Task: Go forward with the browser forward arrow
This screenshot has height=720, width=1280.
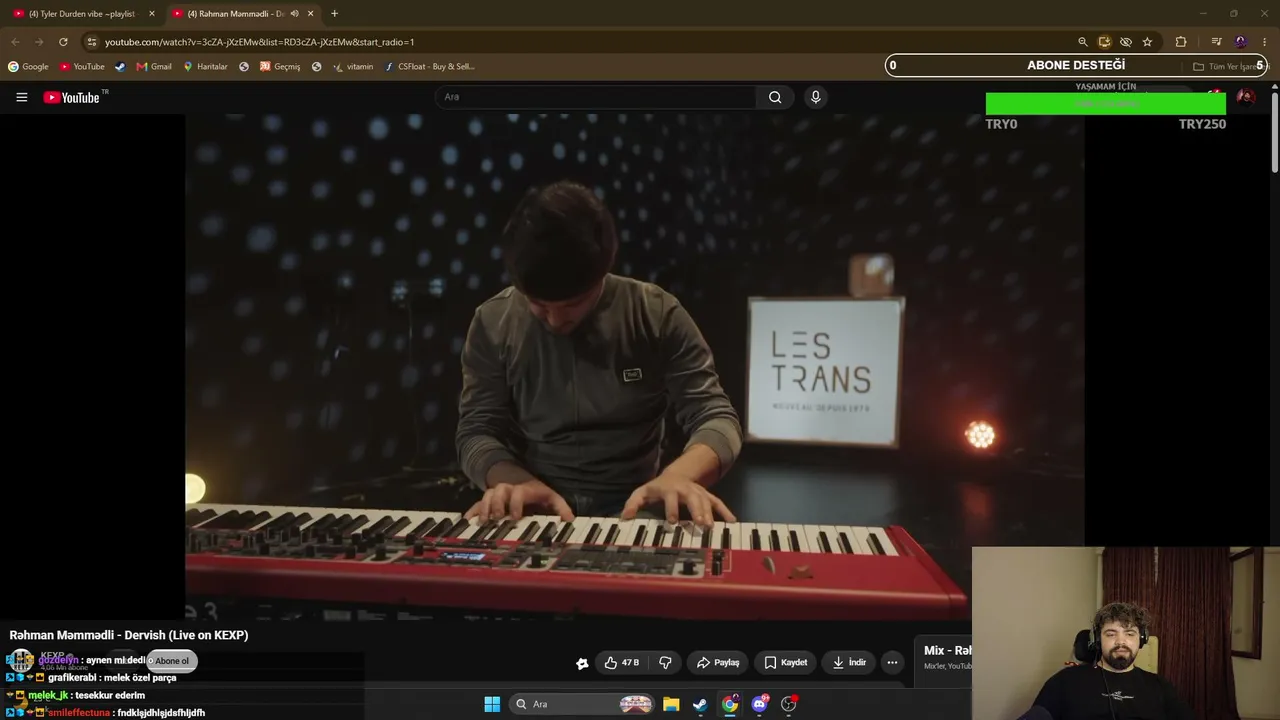Action: coord(39,42)
